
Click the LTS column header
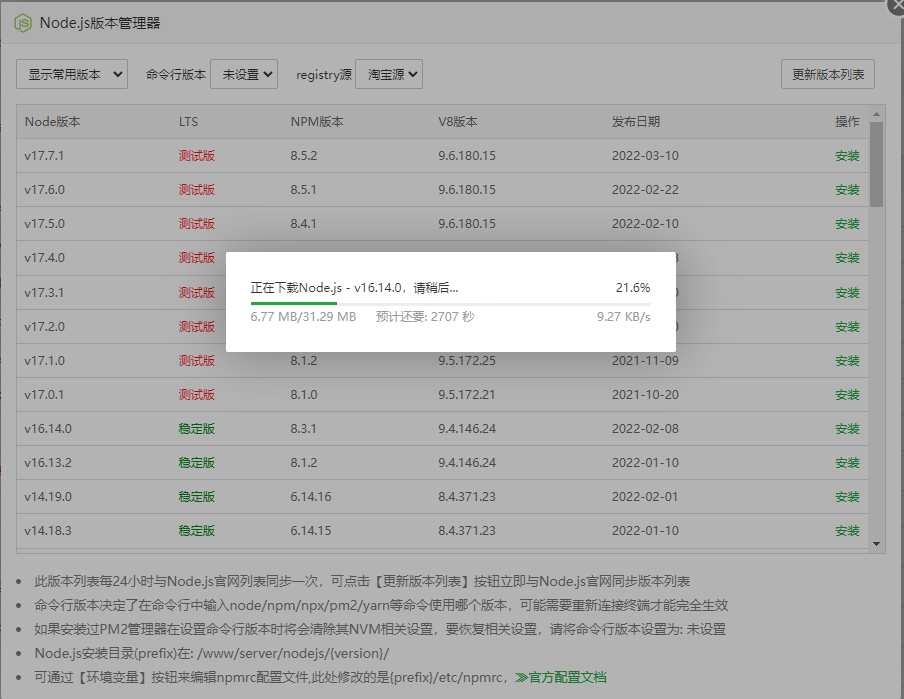click(188, 122)
